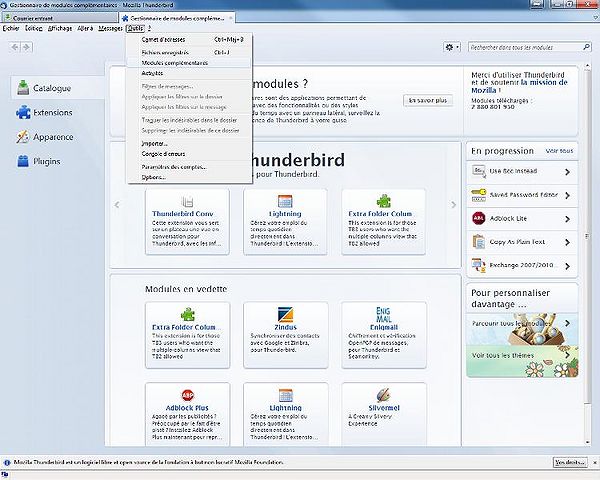Open Paramètres des comptes menu item
This screenshot has height=480, width=600.
tap(189, 167)
